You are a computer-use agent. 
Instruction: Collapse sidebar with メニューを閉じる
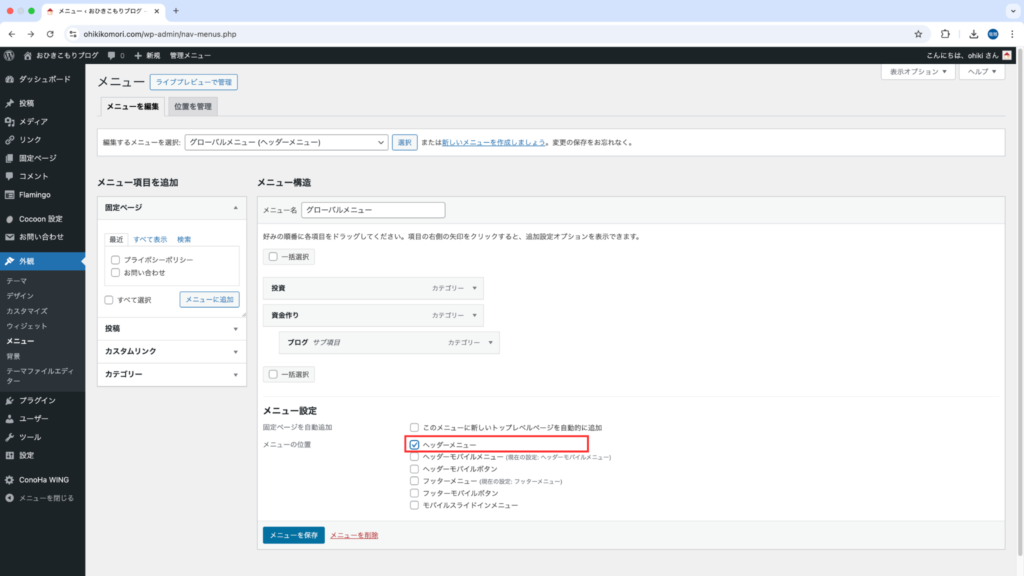pos(46,497)
